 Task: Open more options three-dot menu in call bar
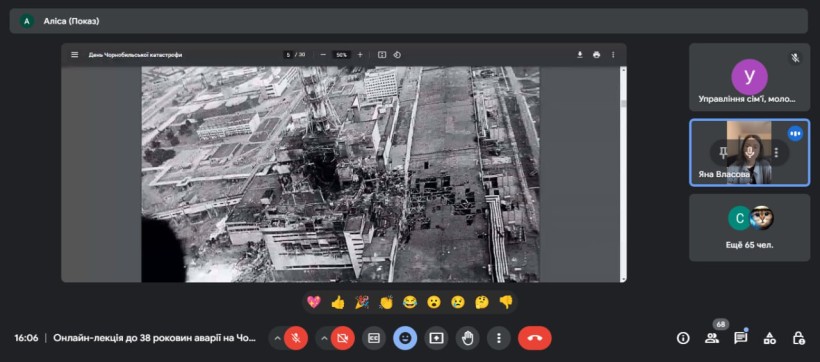(x=499, y=338)
